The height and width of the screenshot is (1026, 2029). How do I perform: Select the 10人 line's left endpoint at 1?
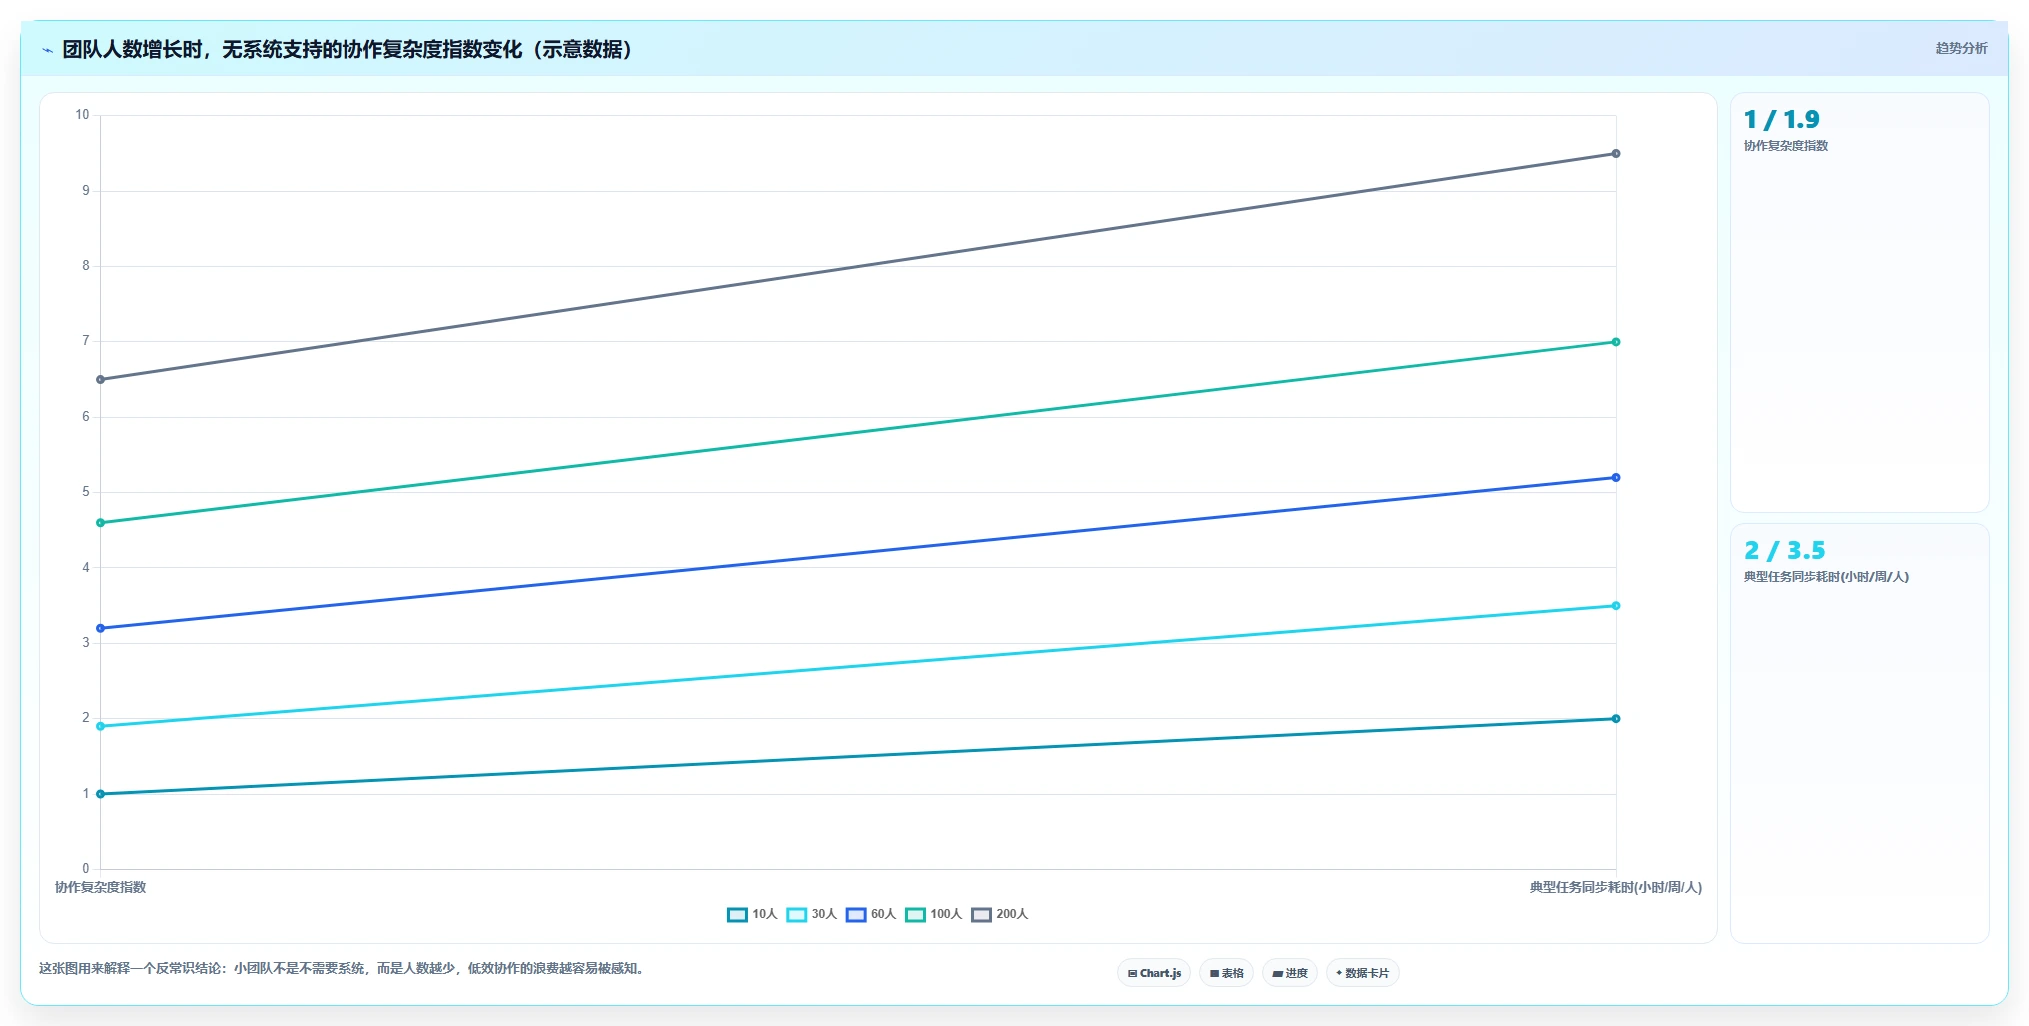coord(100,794)
